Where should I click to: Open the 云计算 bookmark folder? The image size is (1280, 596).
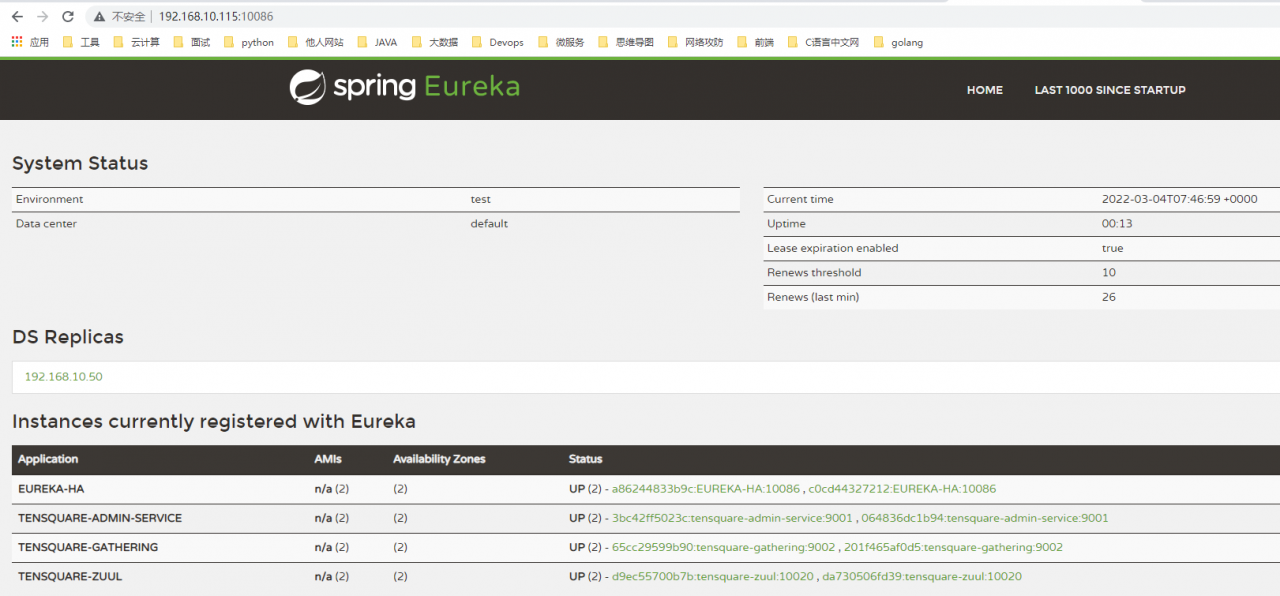(136, 42)
